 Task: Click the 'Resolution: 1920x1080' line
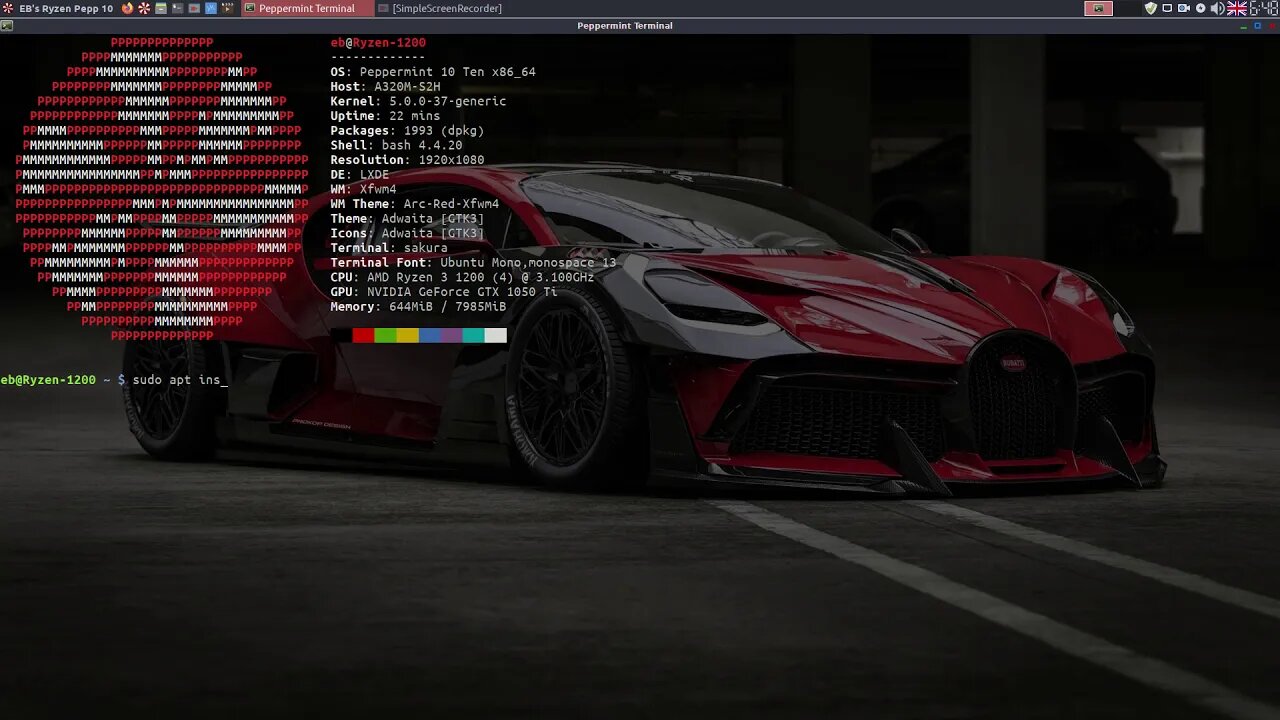click(x=407, y=160)
